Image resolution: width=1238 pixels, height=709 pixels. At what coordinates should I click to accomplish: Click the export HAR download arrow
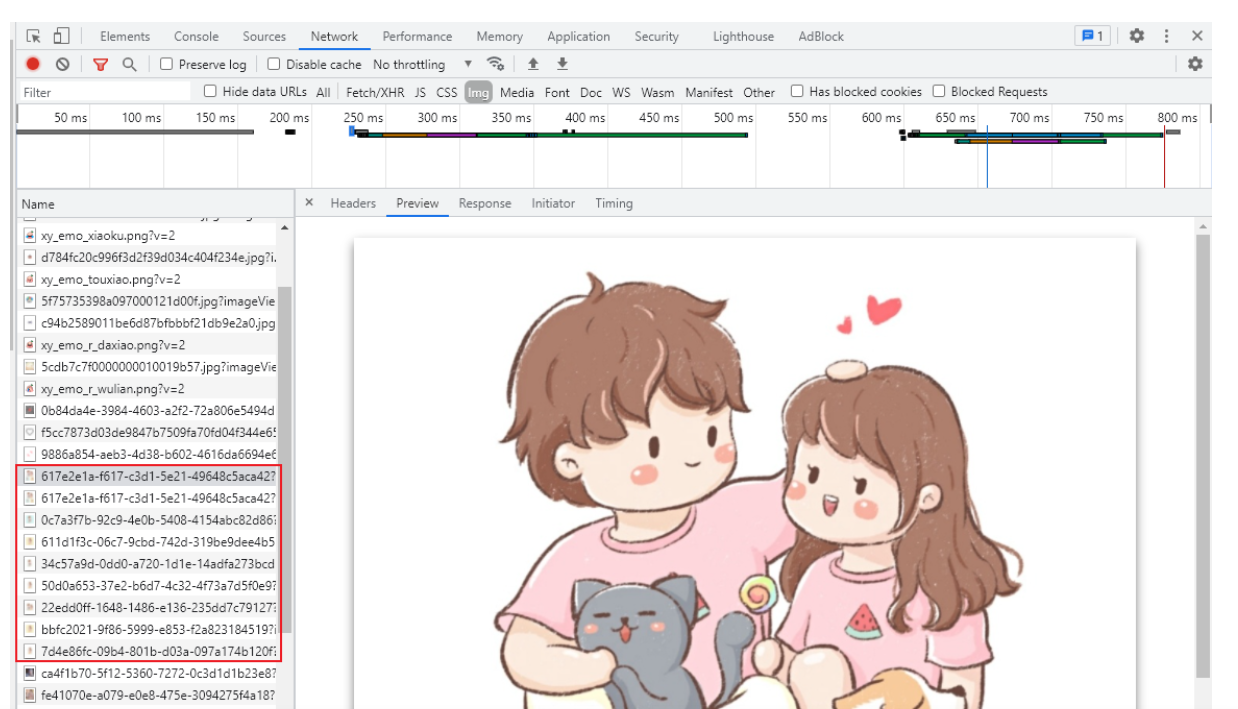pyautogui.click(x=562, y=64)
